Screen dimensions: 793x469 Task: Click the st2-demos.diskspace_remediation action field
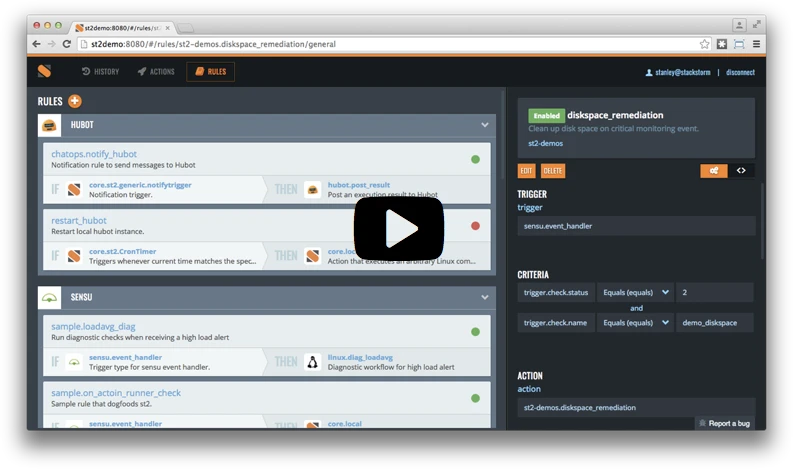pos(636,407)
